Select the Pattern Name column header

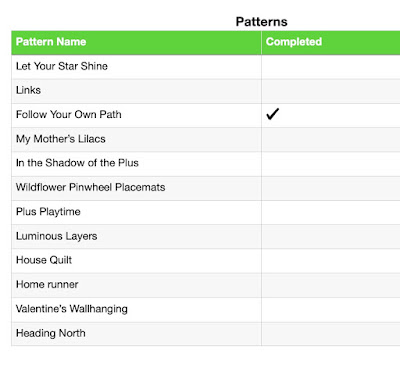click(x=136, y=42)
